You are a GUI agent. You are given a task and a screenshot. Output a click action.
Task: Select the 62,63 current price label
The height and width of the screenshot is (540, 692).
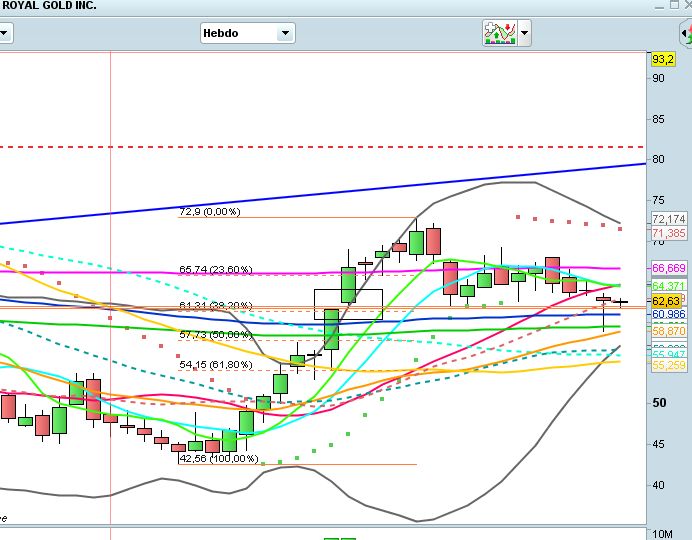click(666, 301)
